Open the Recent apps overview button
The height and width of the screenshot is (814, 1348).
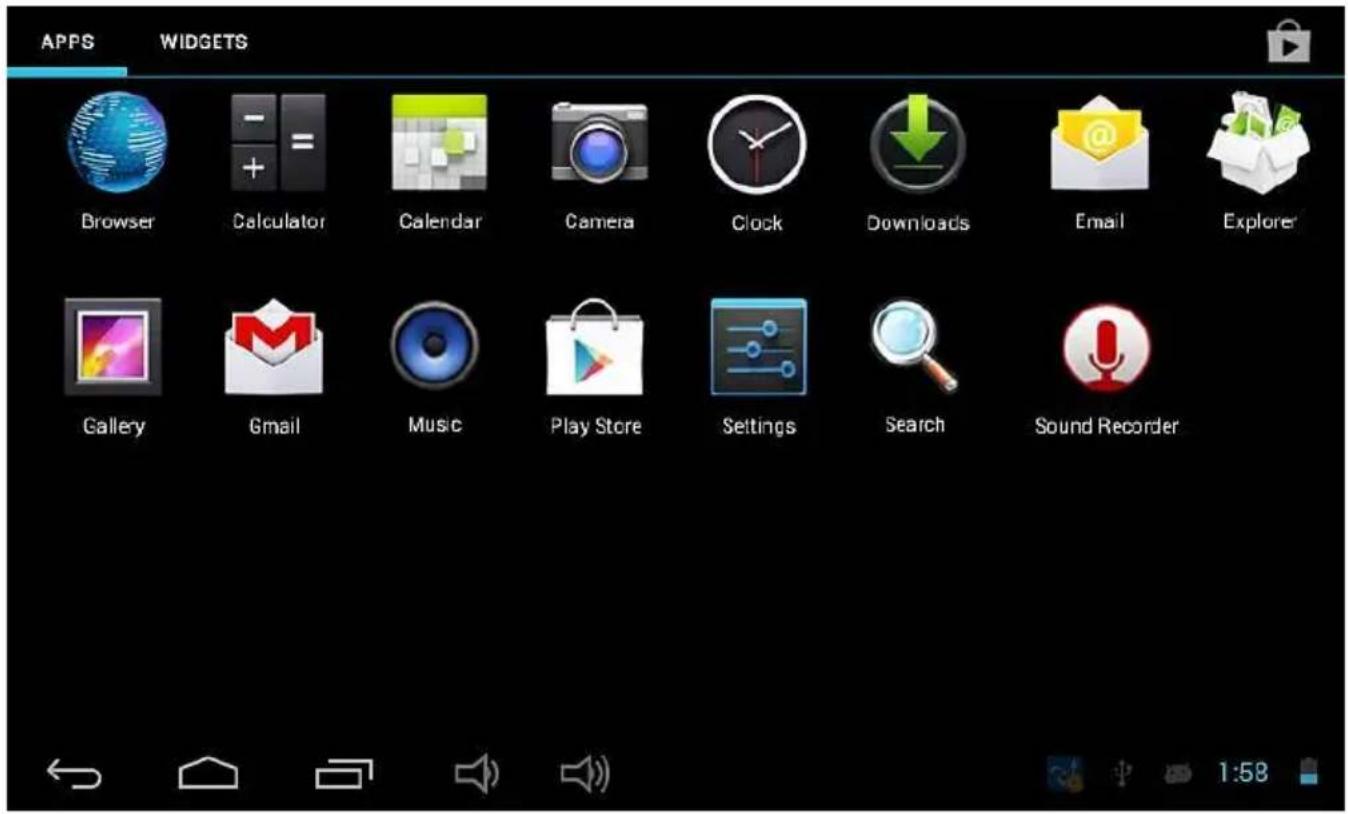coord(343,773)
